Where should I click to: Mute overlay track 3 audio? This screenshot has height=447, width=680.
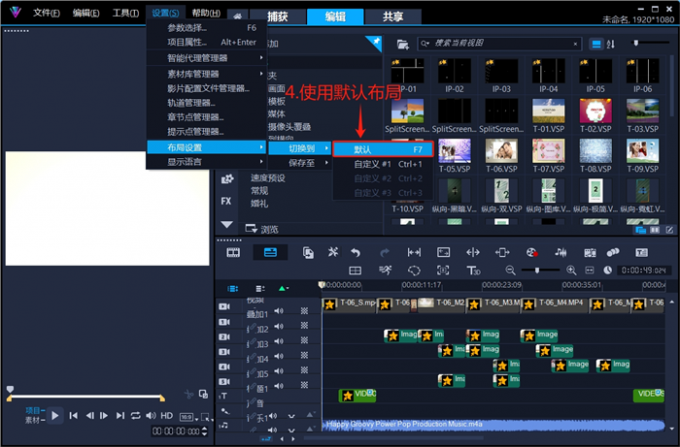[x=279, y=356]
